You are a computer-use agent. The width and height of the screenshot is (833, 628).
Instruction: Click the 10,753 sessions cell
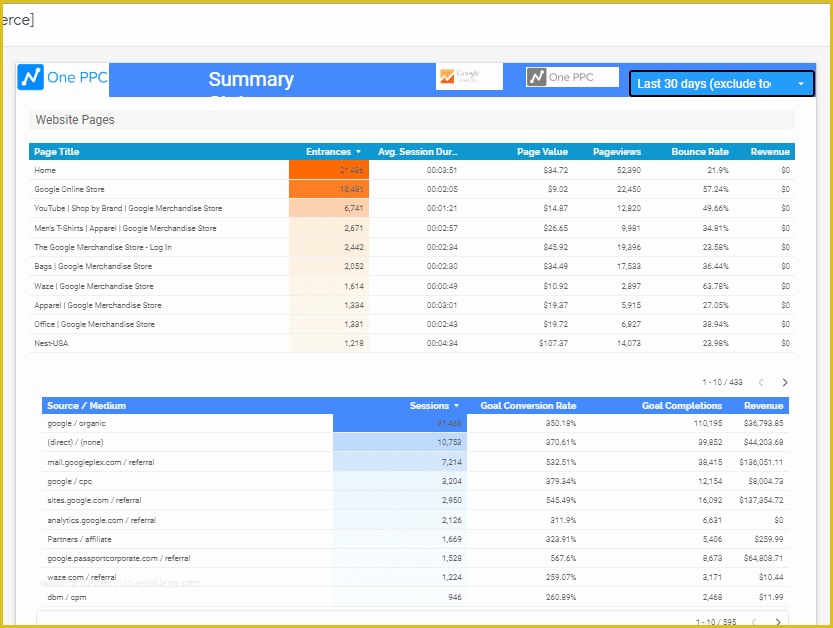400,442
